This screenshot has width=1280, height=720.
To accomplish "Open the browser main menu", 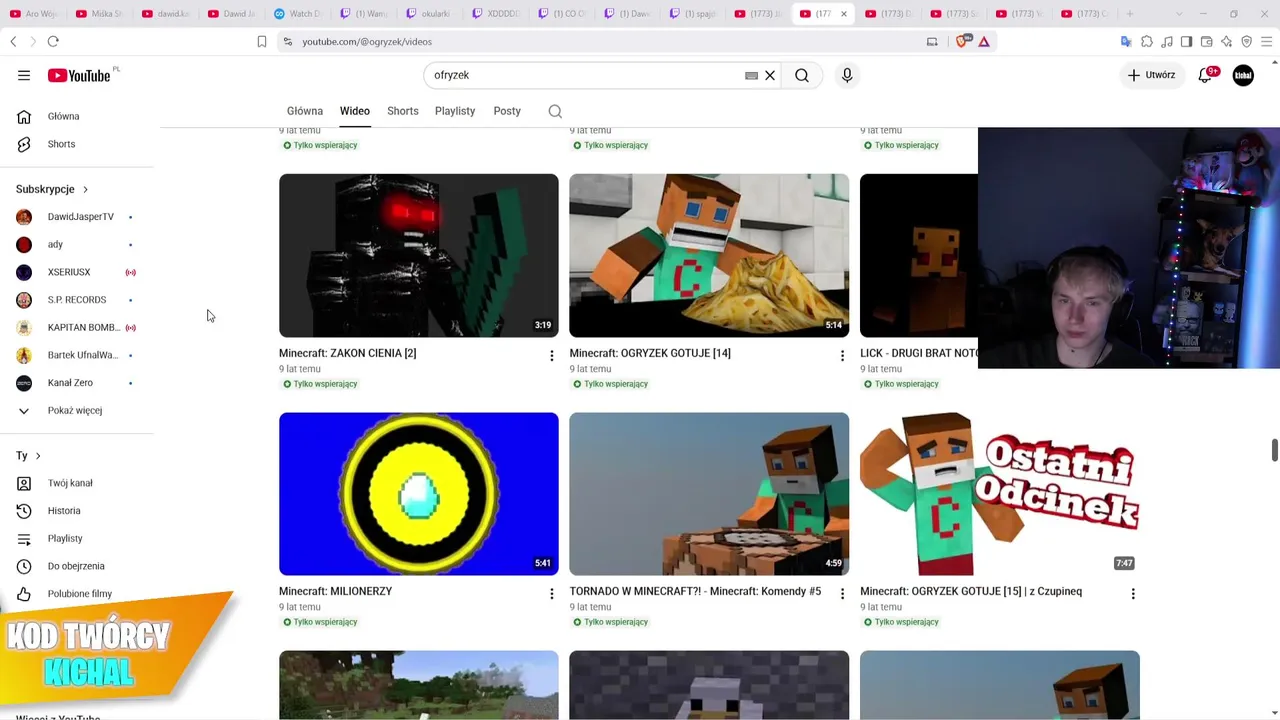I will (x=1267, y=41).
